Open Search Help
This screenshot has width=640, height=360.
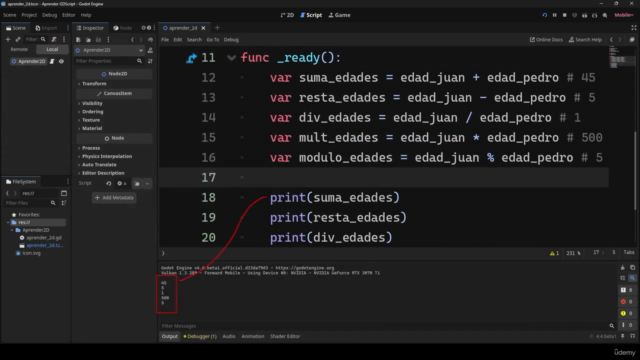[x=585, y=40]
